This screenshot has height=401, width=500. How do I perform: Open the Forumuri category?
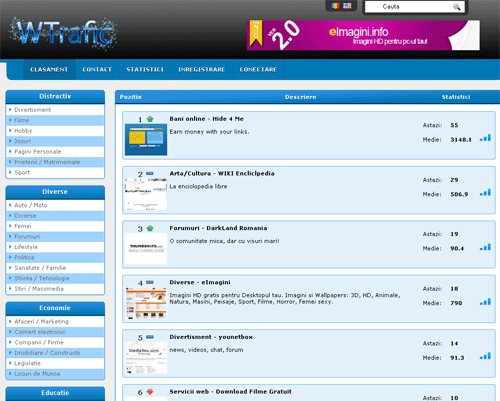coord(55,236)
